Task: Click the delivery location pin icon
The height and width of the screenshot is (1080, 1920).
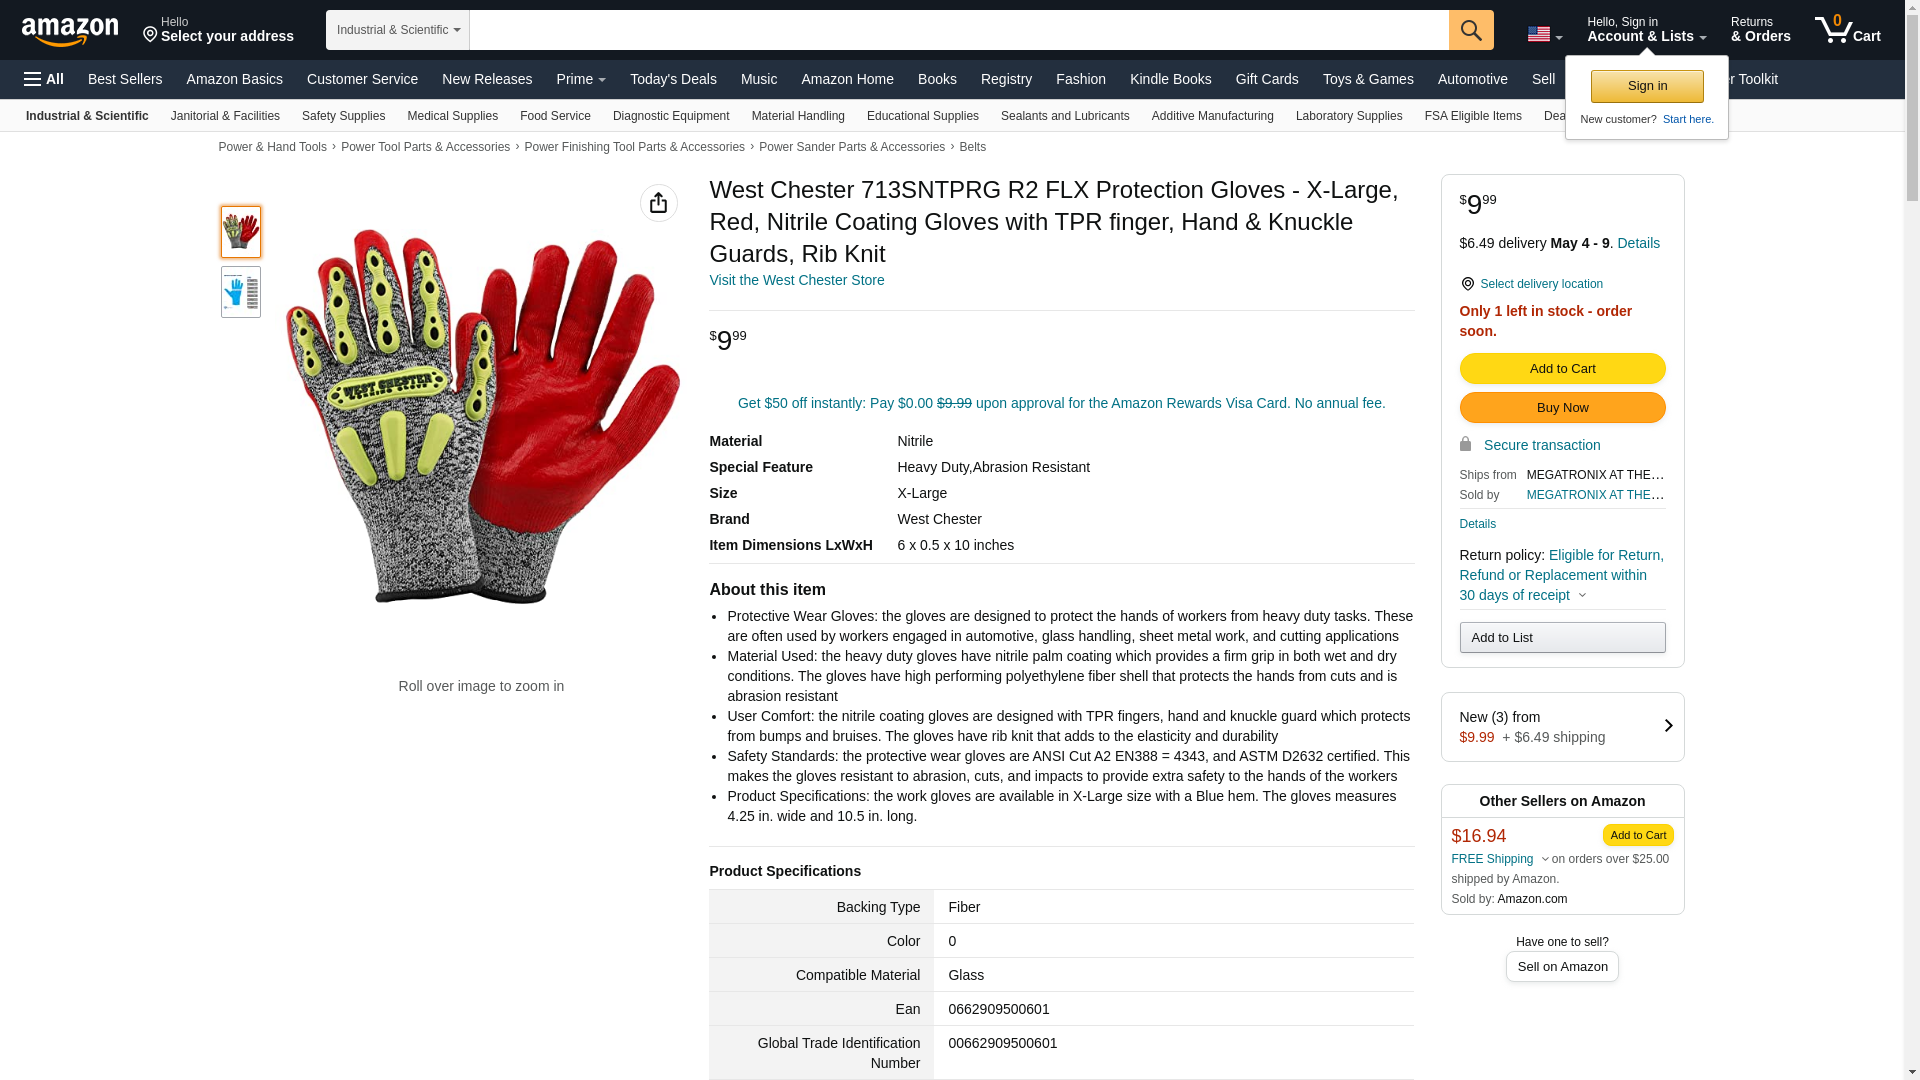Action: point(1467,284)
